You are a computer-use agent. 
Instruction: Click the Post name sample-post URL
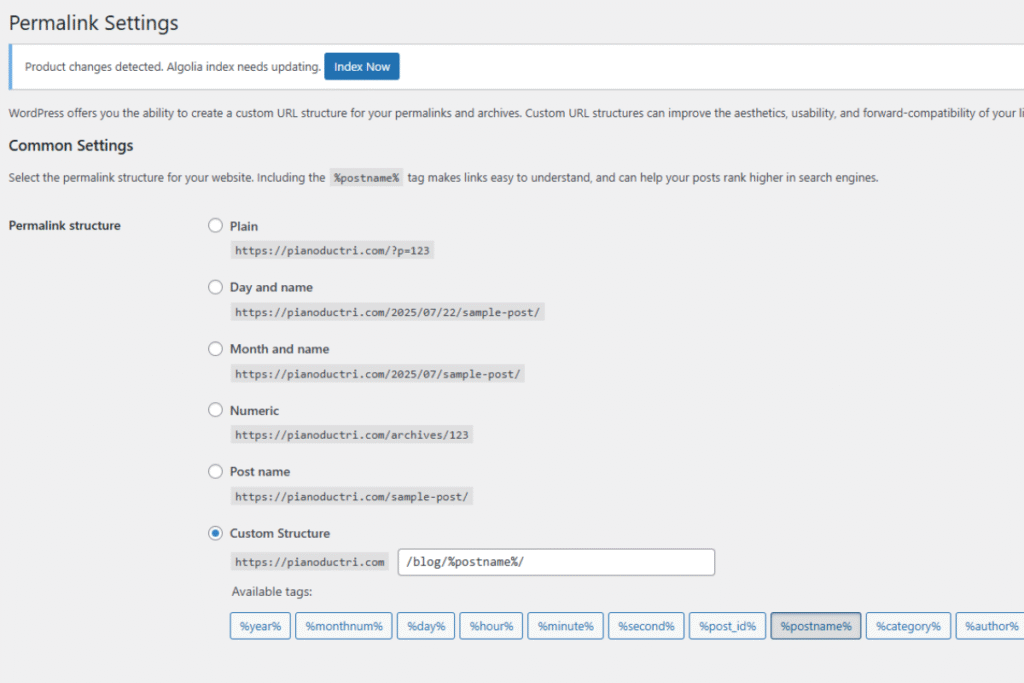coord(352,496)
